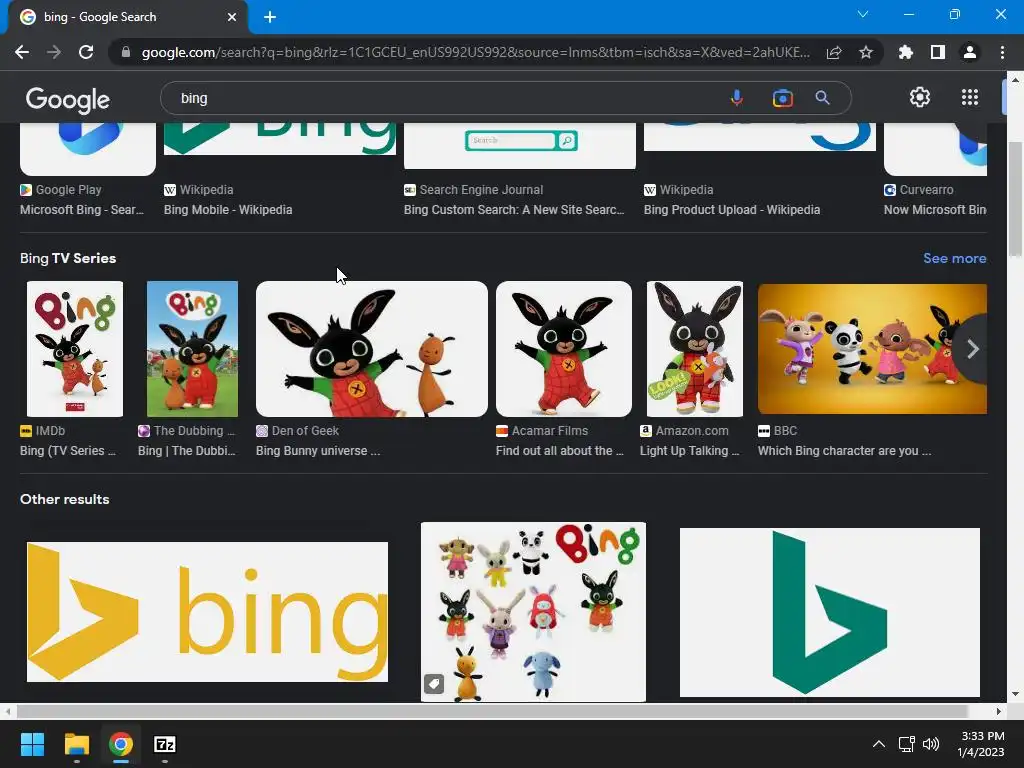
Task: Open Den of Geek Bing Bunny image
Action: point(372,349)
